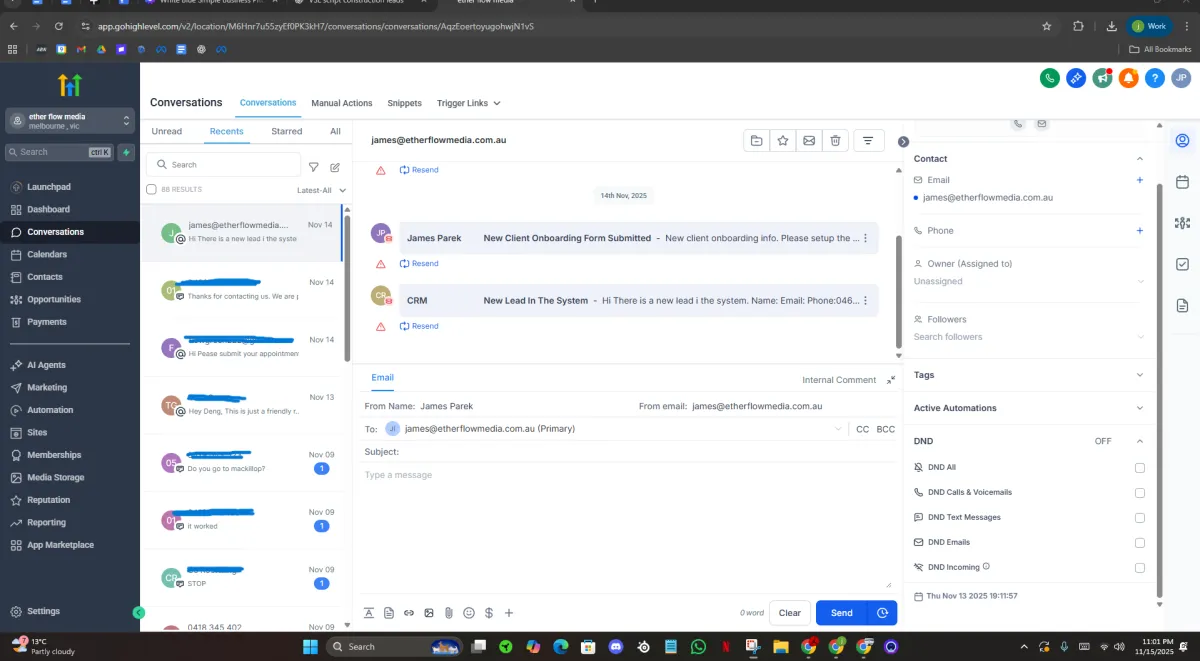Open the emoji picker
1200x661 pixels.
[x=469, y=613]
